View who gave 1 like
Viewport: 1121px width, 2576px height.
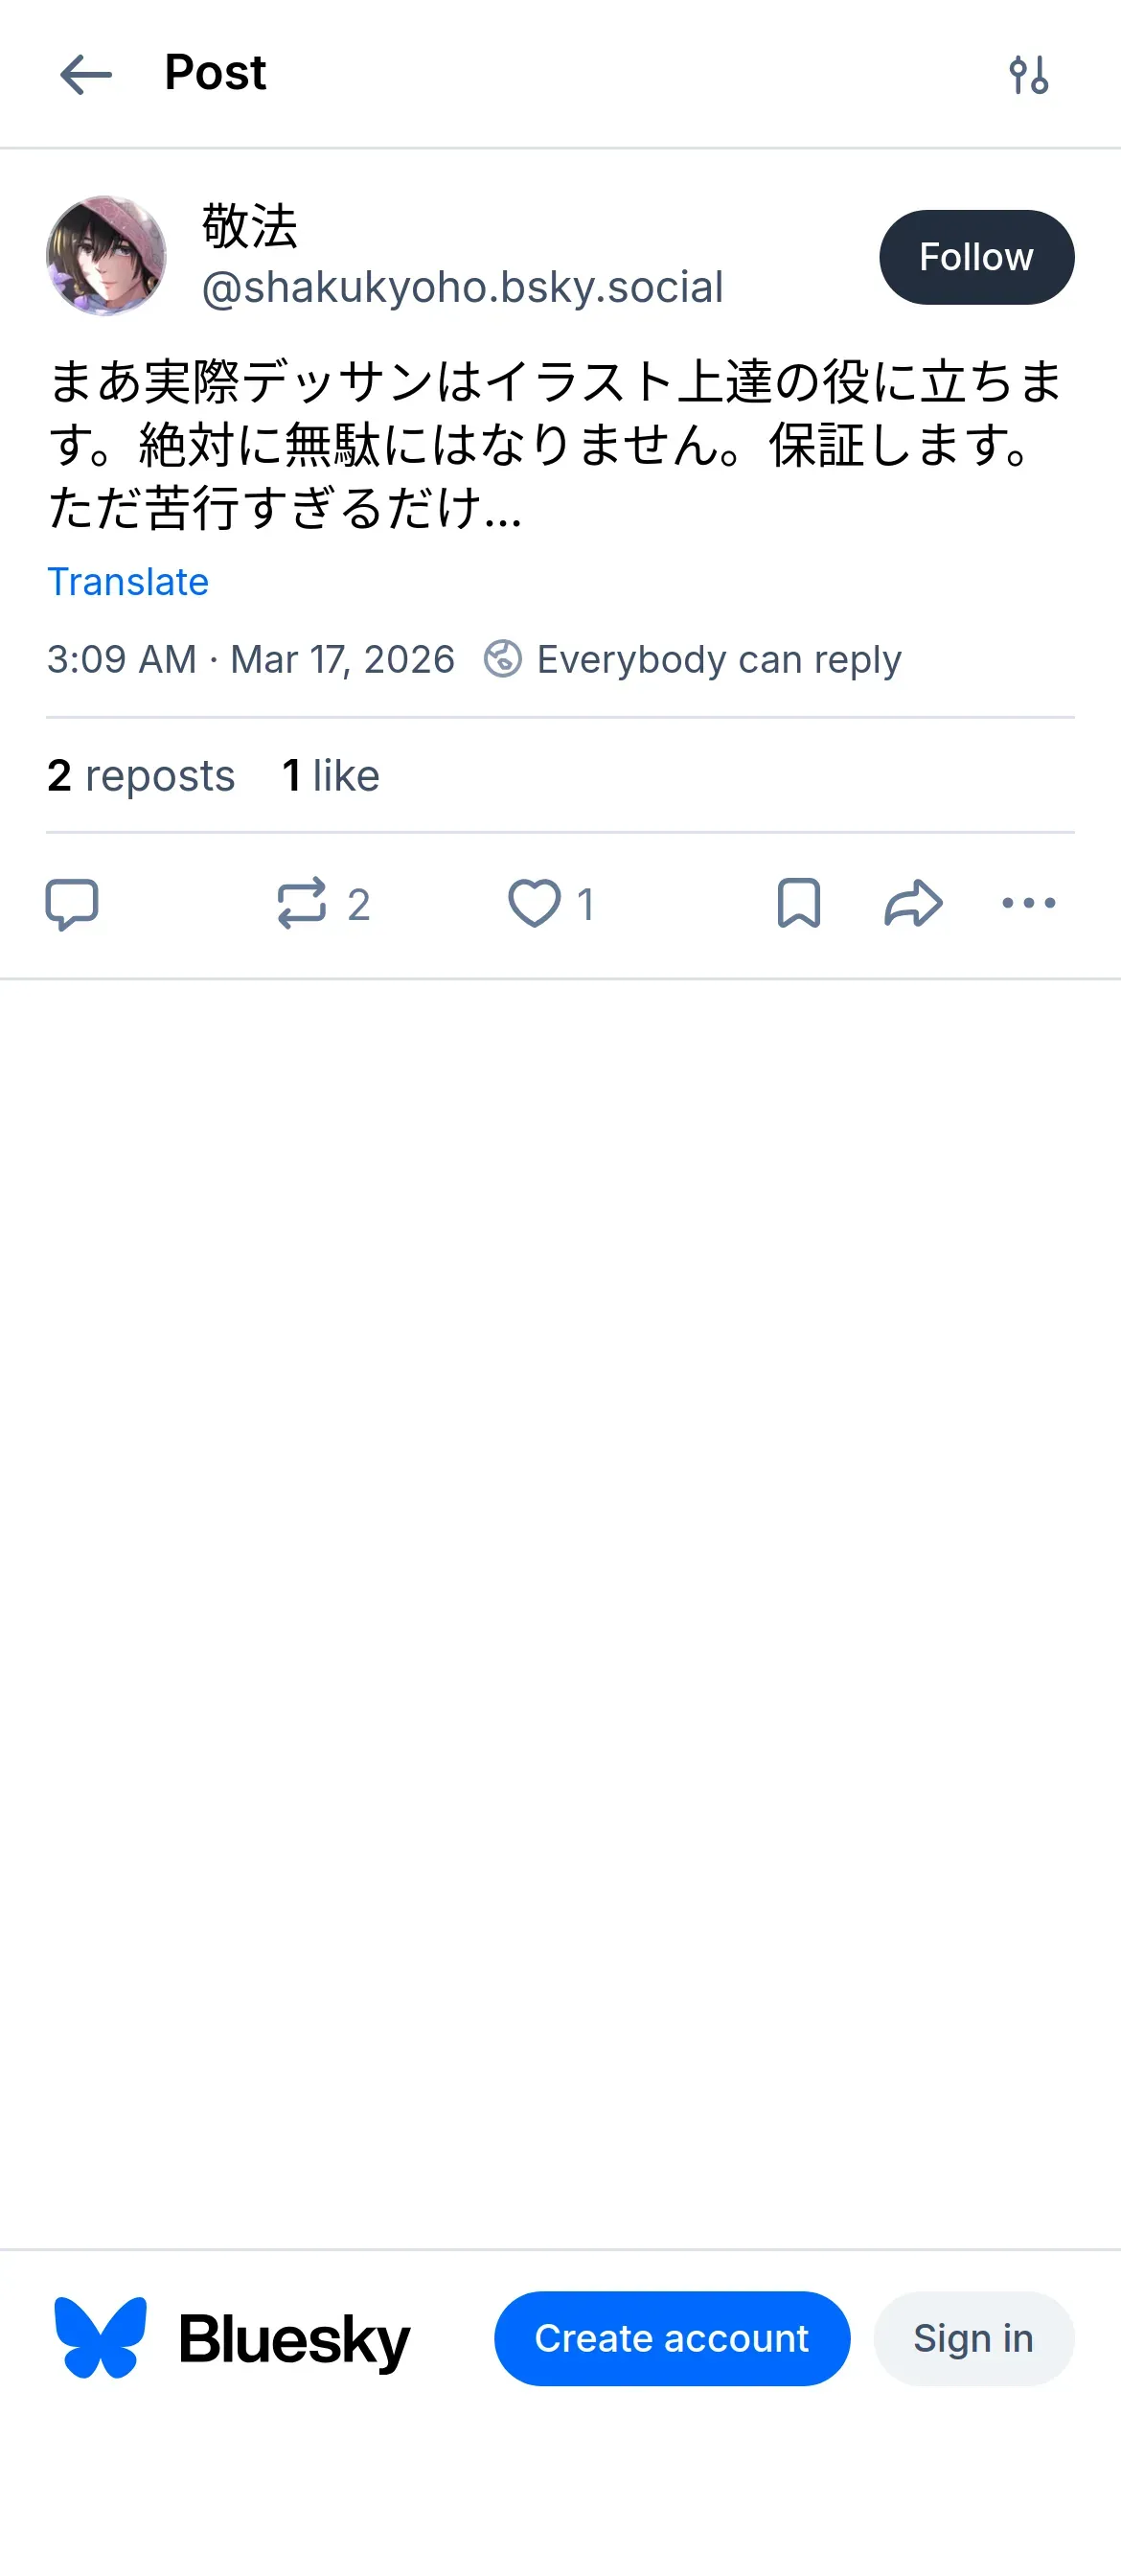[331, 776]
